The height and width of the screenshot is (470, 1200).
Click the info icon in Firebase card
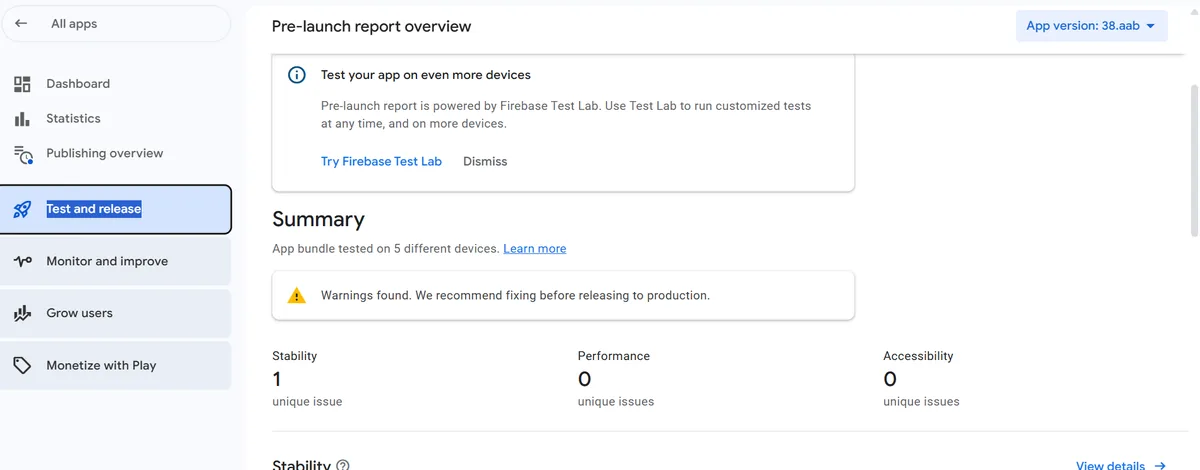pos(297,75)
